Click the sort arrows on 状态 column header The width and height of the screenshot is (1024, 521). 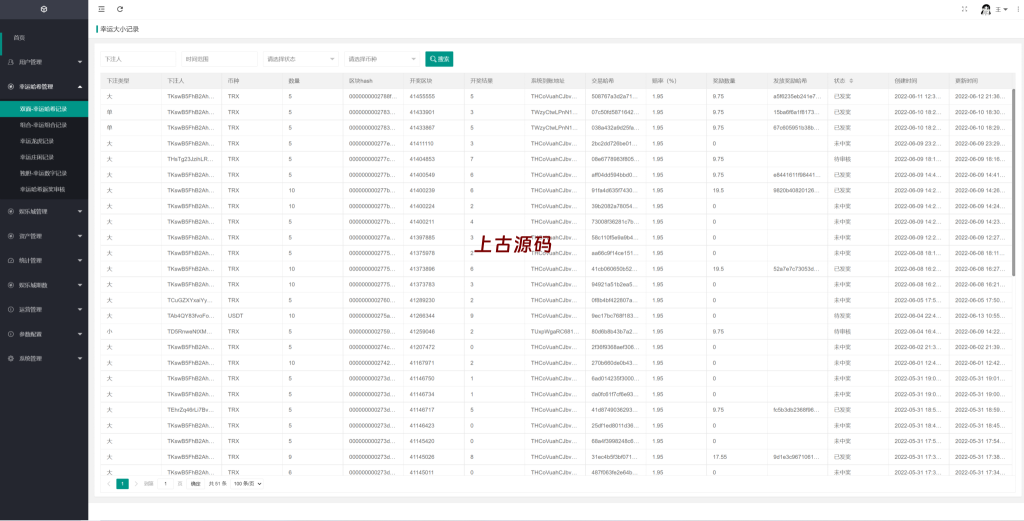tap(850, 81)
